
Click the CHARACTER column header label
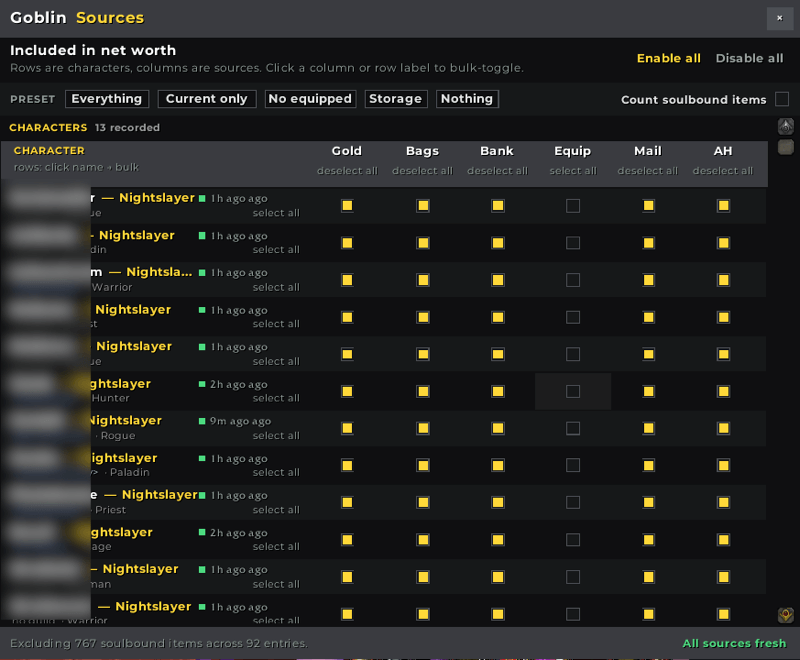pos(49,151)
